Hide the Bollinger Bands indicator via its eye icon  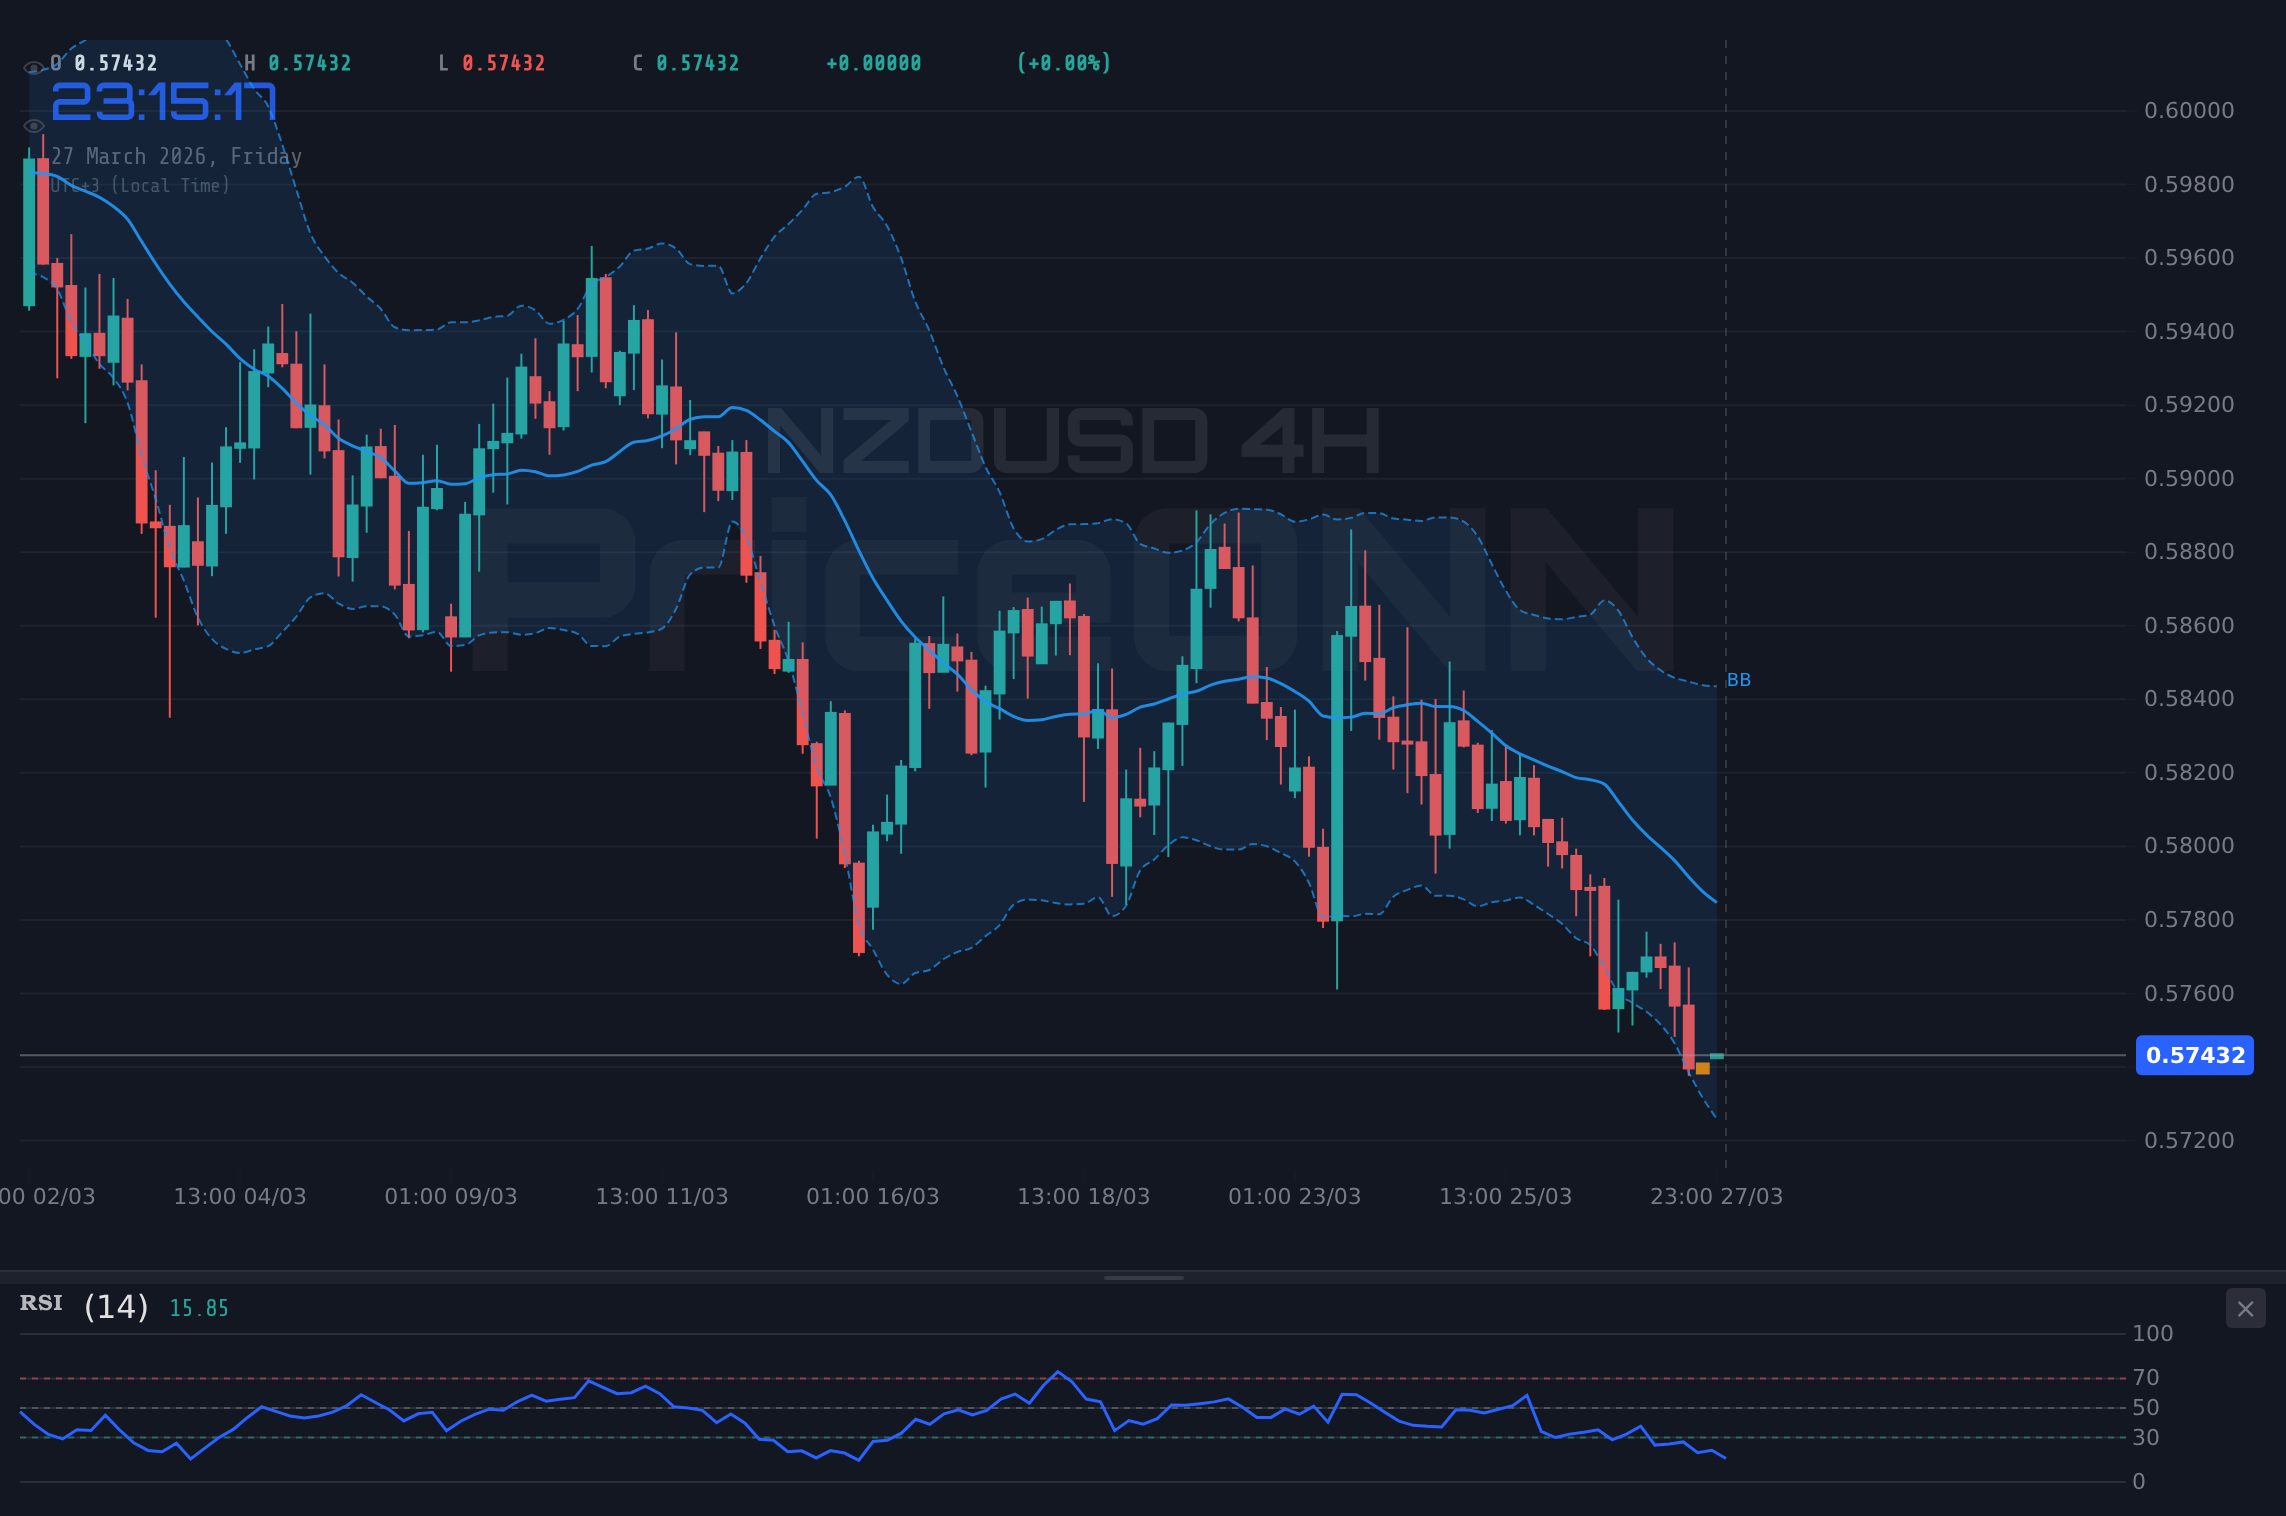pyautogui.click(x=34, y=124)
